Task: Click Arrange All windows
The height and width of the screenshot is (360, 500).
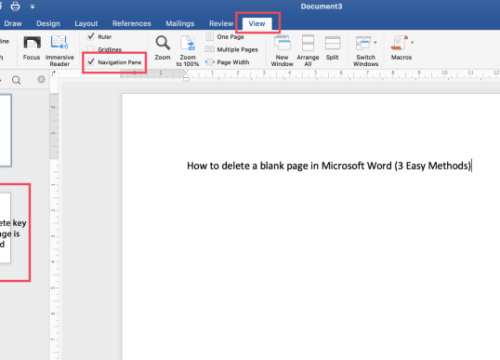Action: 308,51
